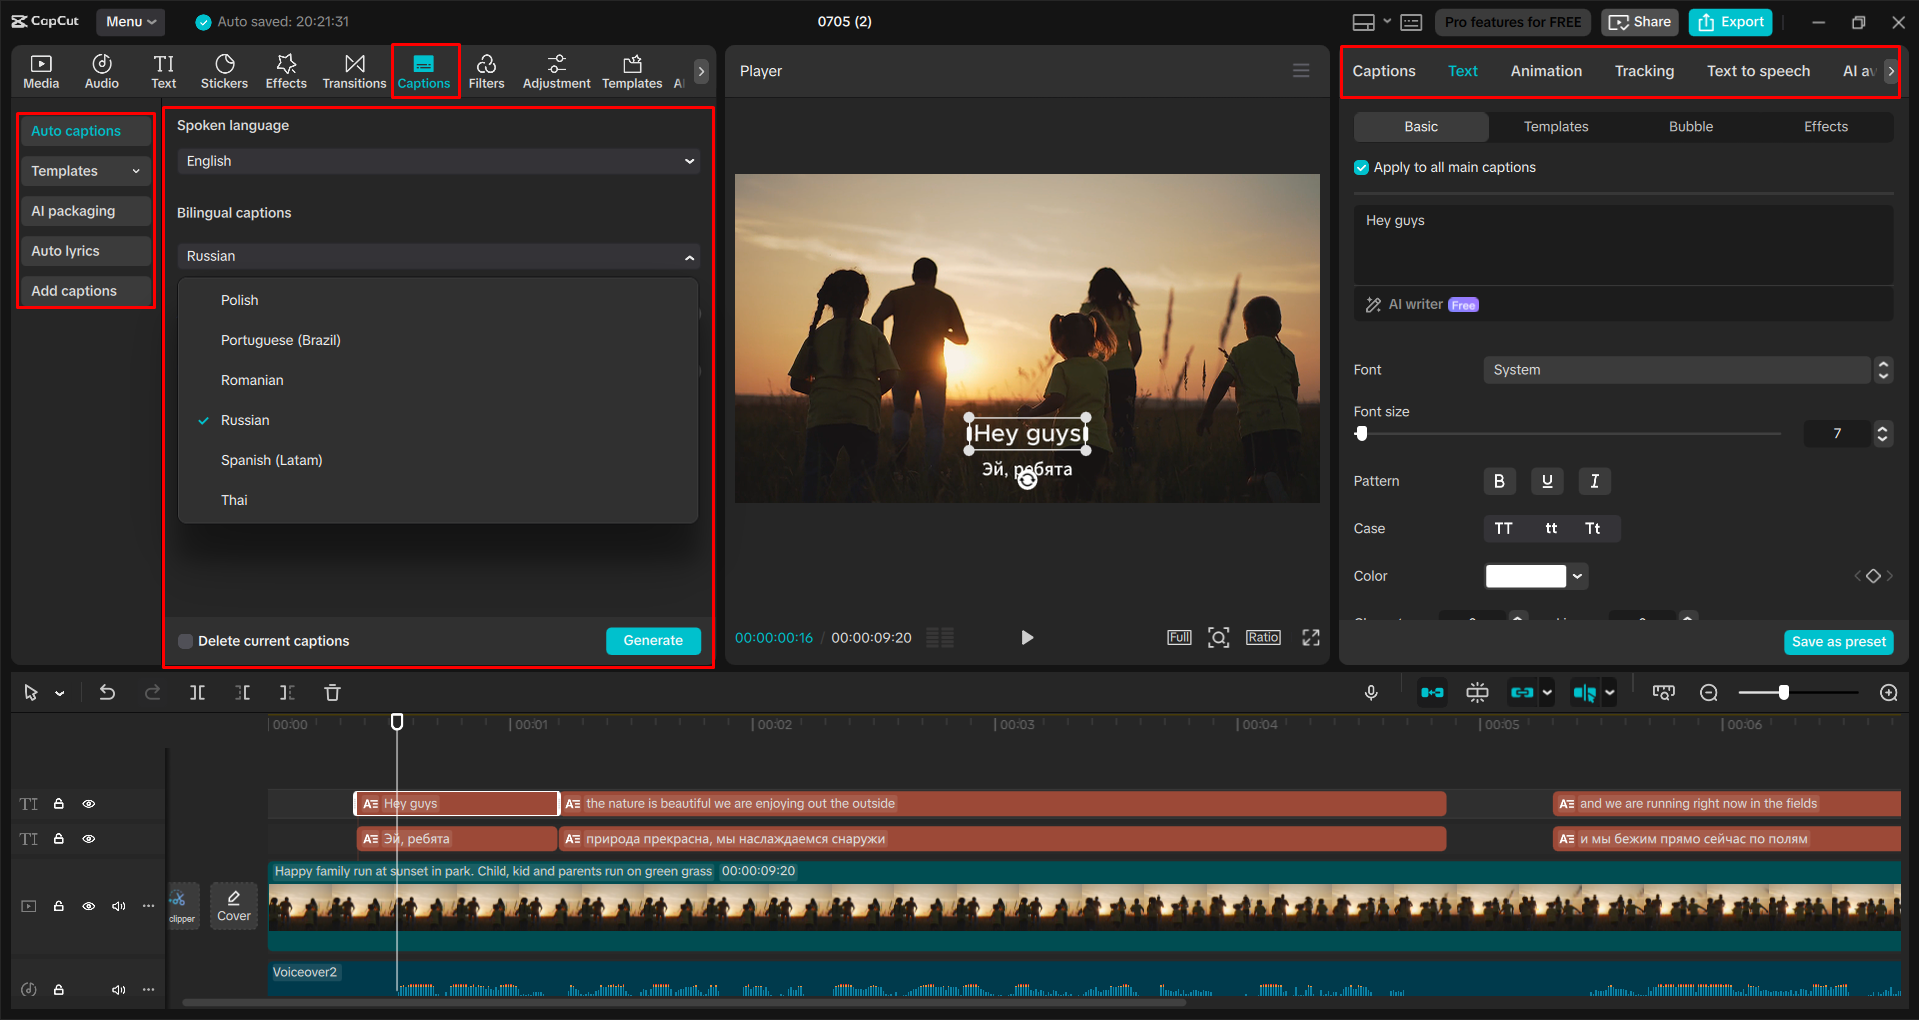Open the Audio panel
This screenshot has height=1020, width=1919.
101,71
